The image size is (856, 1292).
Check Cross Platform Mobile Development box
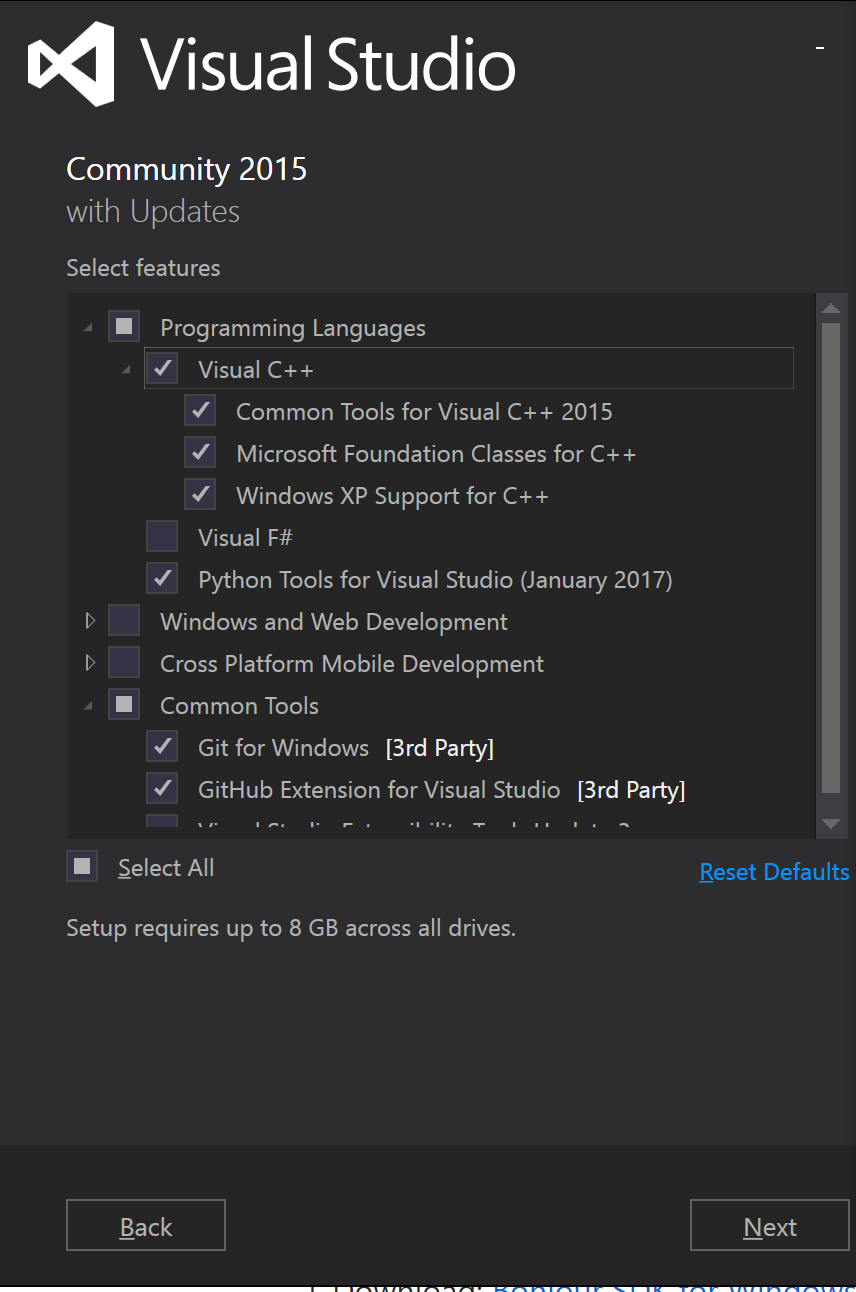[124, 663]
